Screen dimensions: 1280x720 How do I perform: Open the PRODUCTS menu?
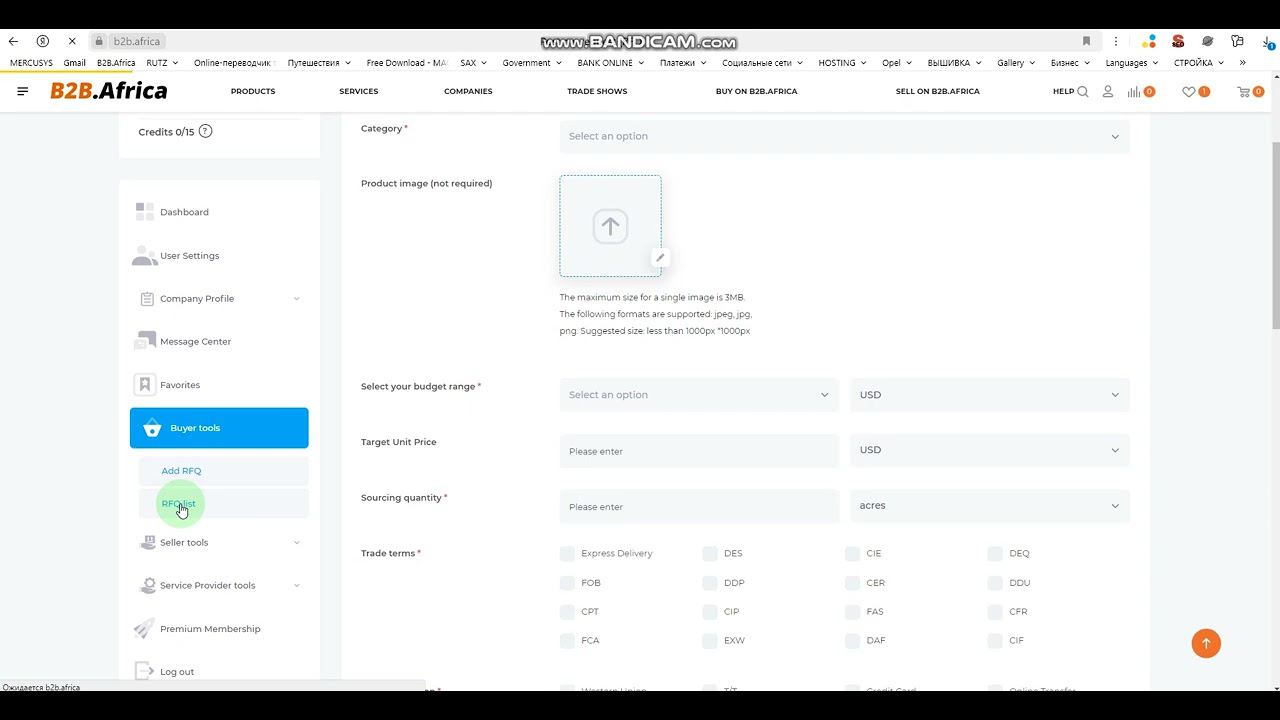[253, 91]
